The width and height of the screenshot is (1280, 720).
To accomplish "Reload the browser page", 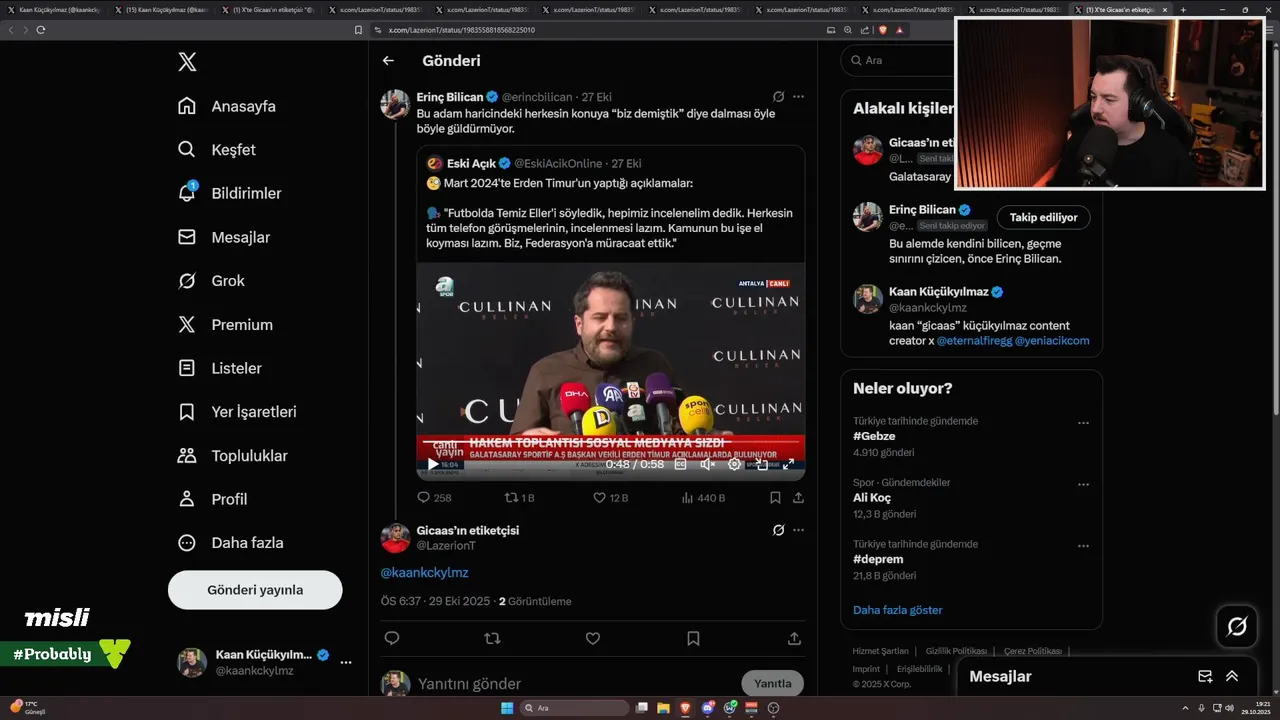I will coord(41,30).
